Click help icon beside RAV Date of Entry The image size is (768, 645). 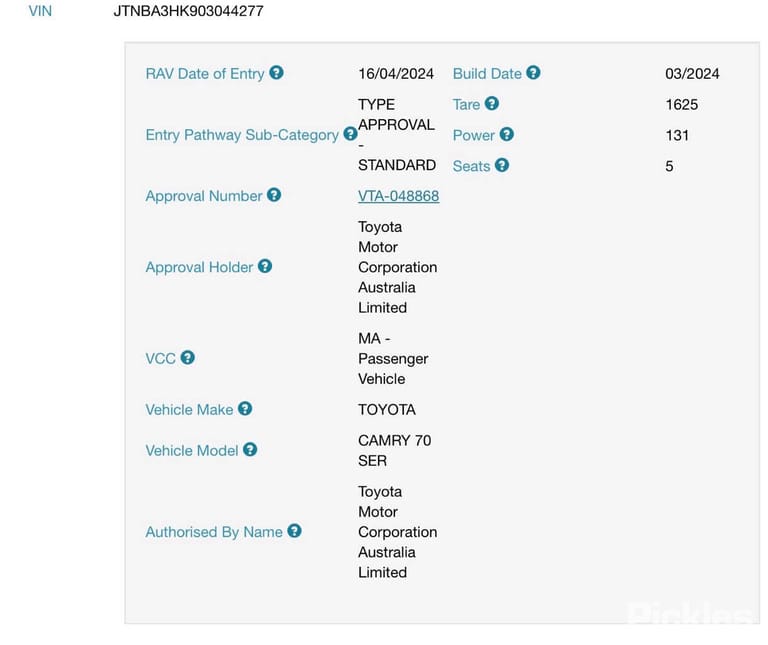[x=276, y=73]
